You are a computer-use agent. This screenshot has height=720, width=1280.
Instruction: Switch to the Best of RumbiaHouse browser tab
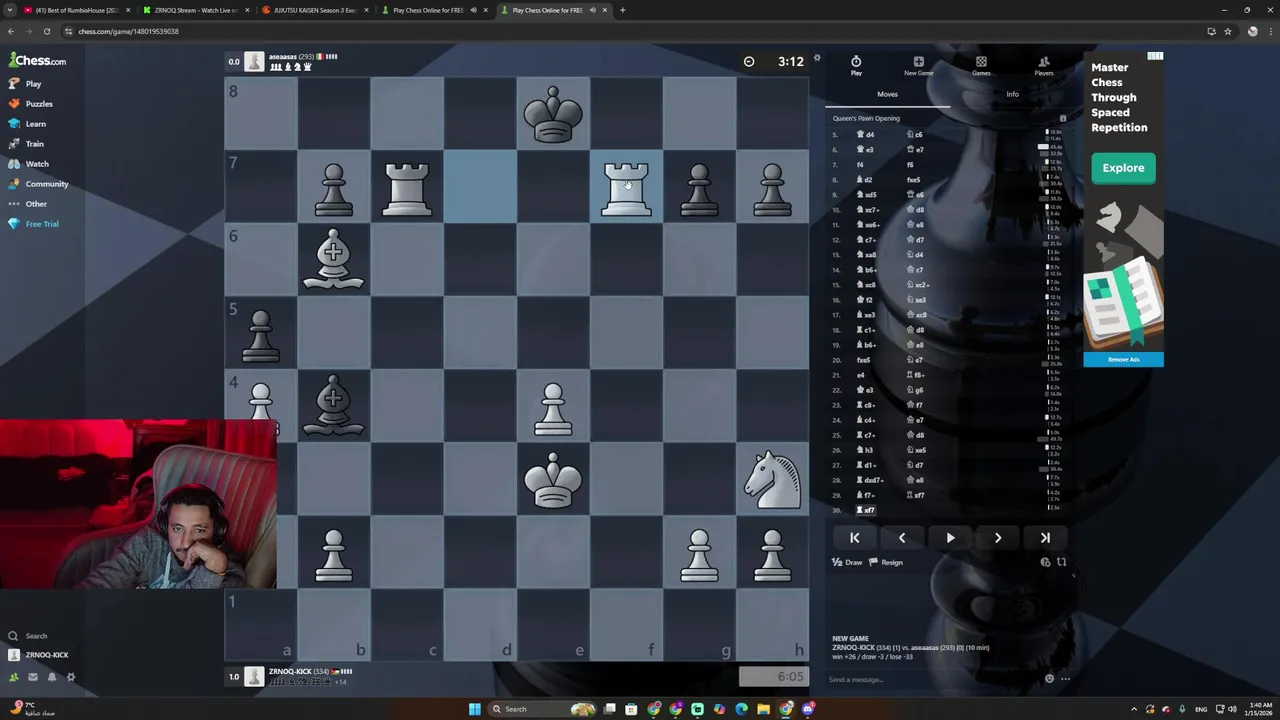[x=75, y=10]
